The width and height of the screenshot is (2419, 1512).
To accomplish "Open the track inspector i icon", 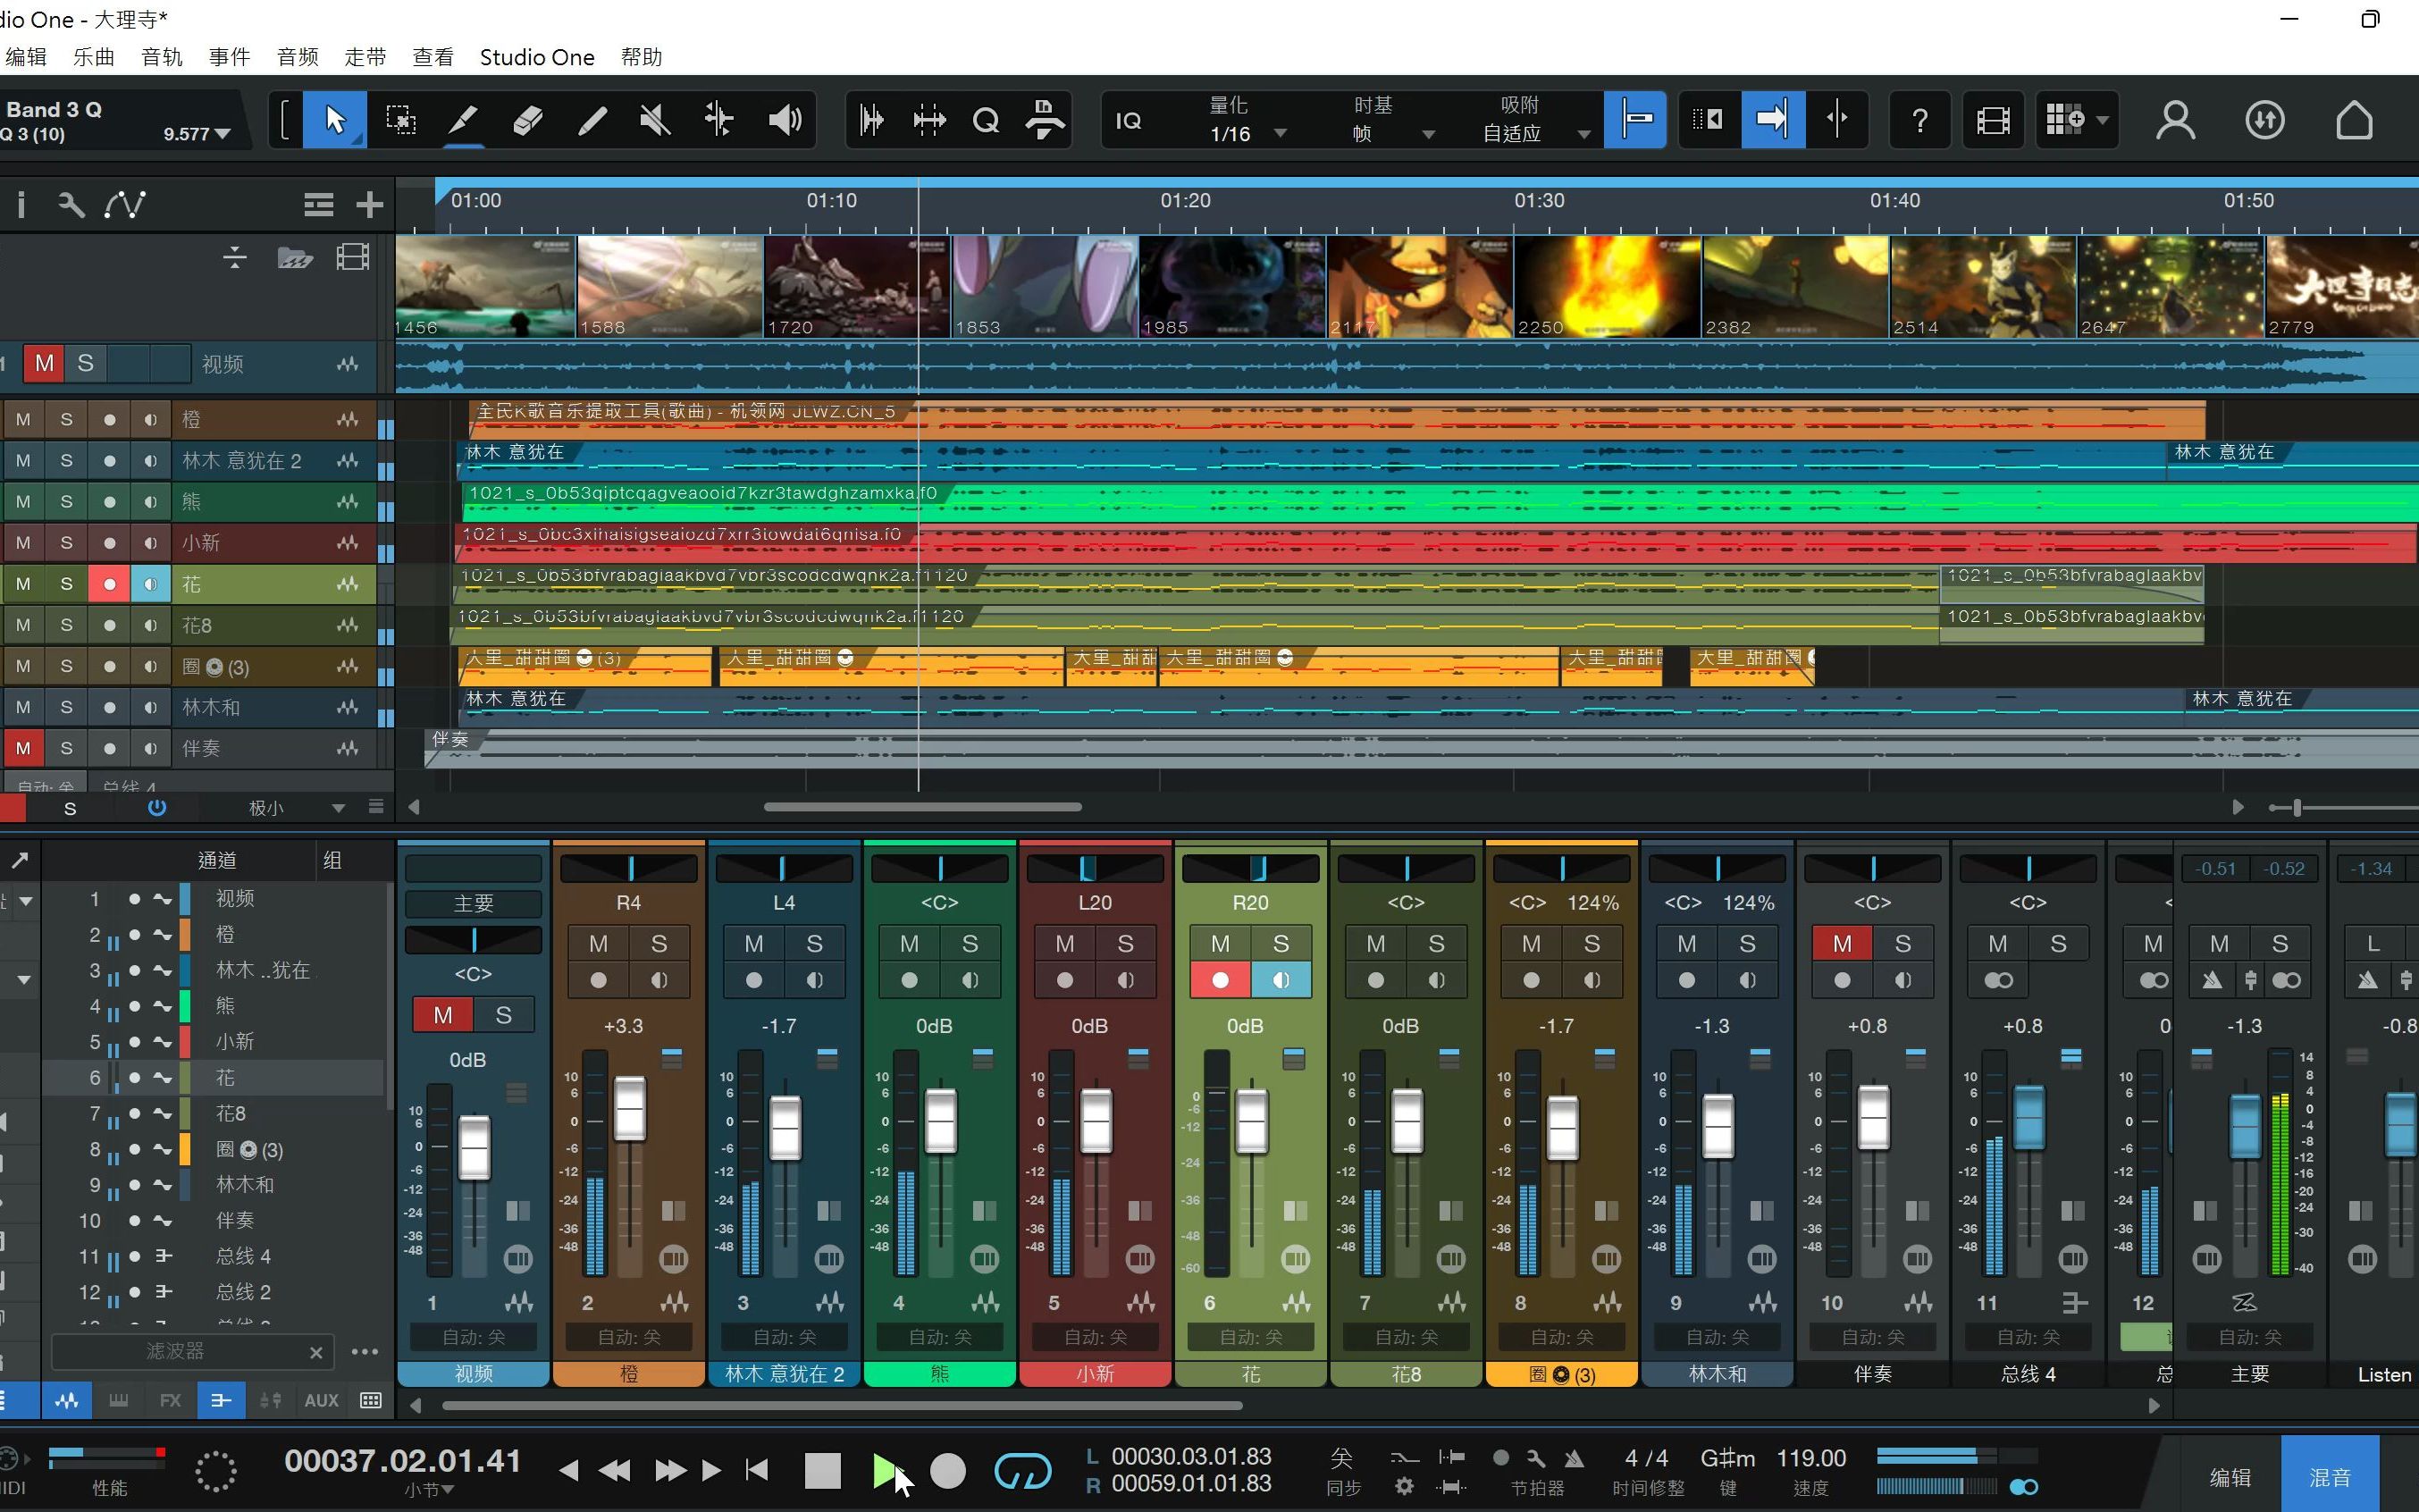I will 21,205.
